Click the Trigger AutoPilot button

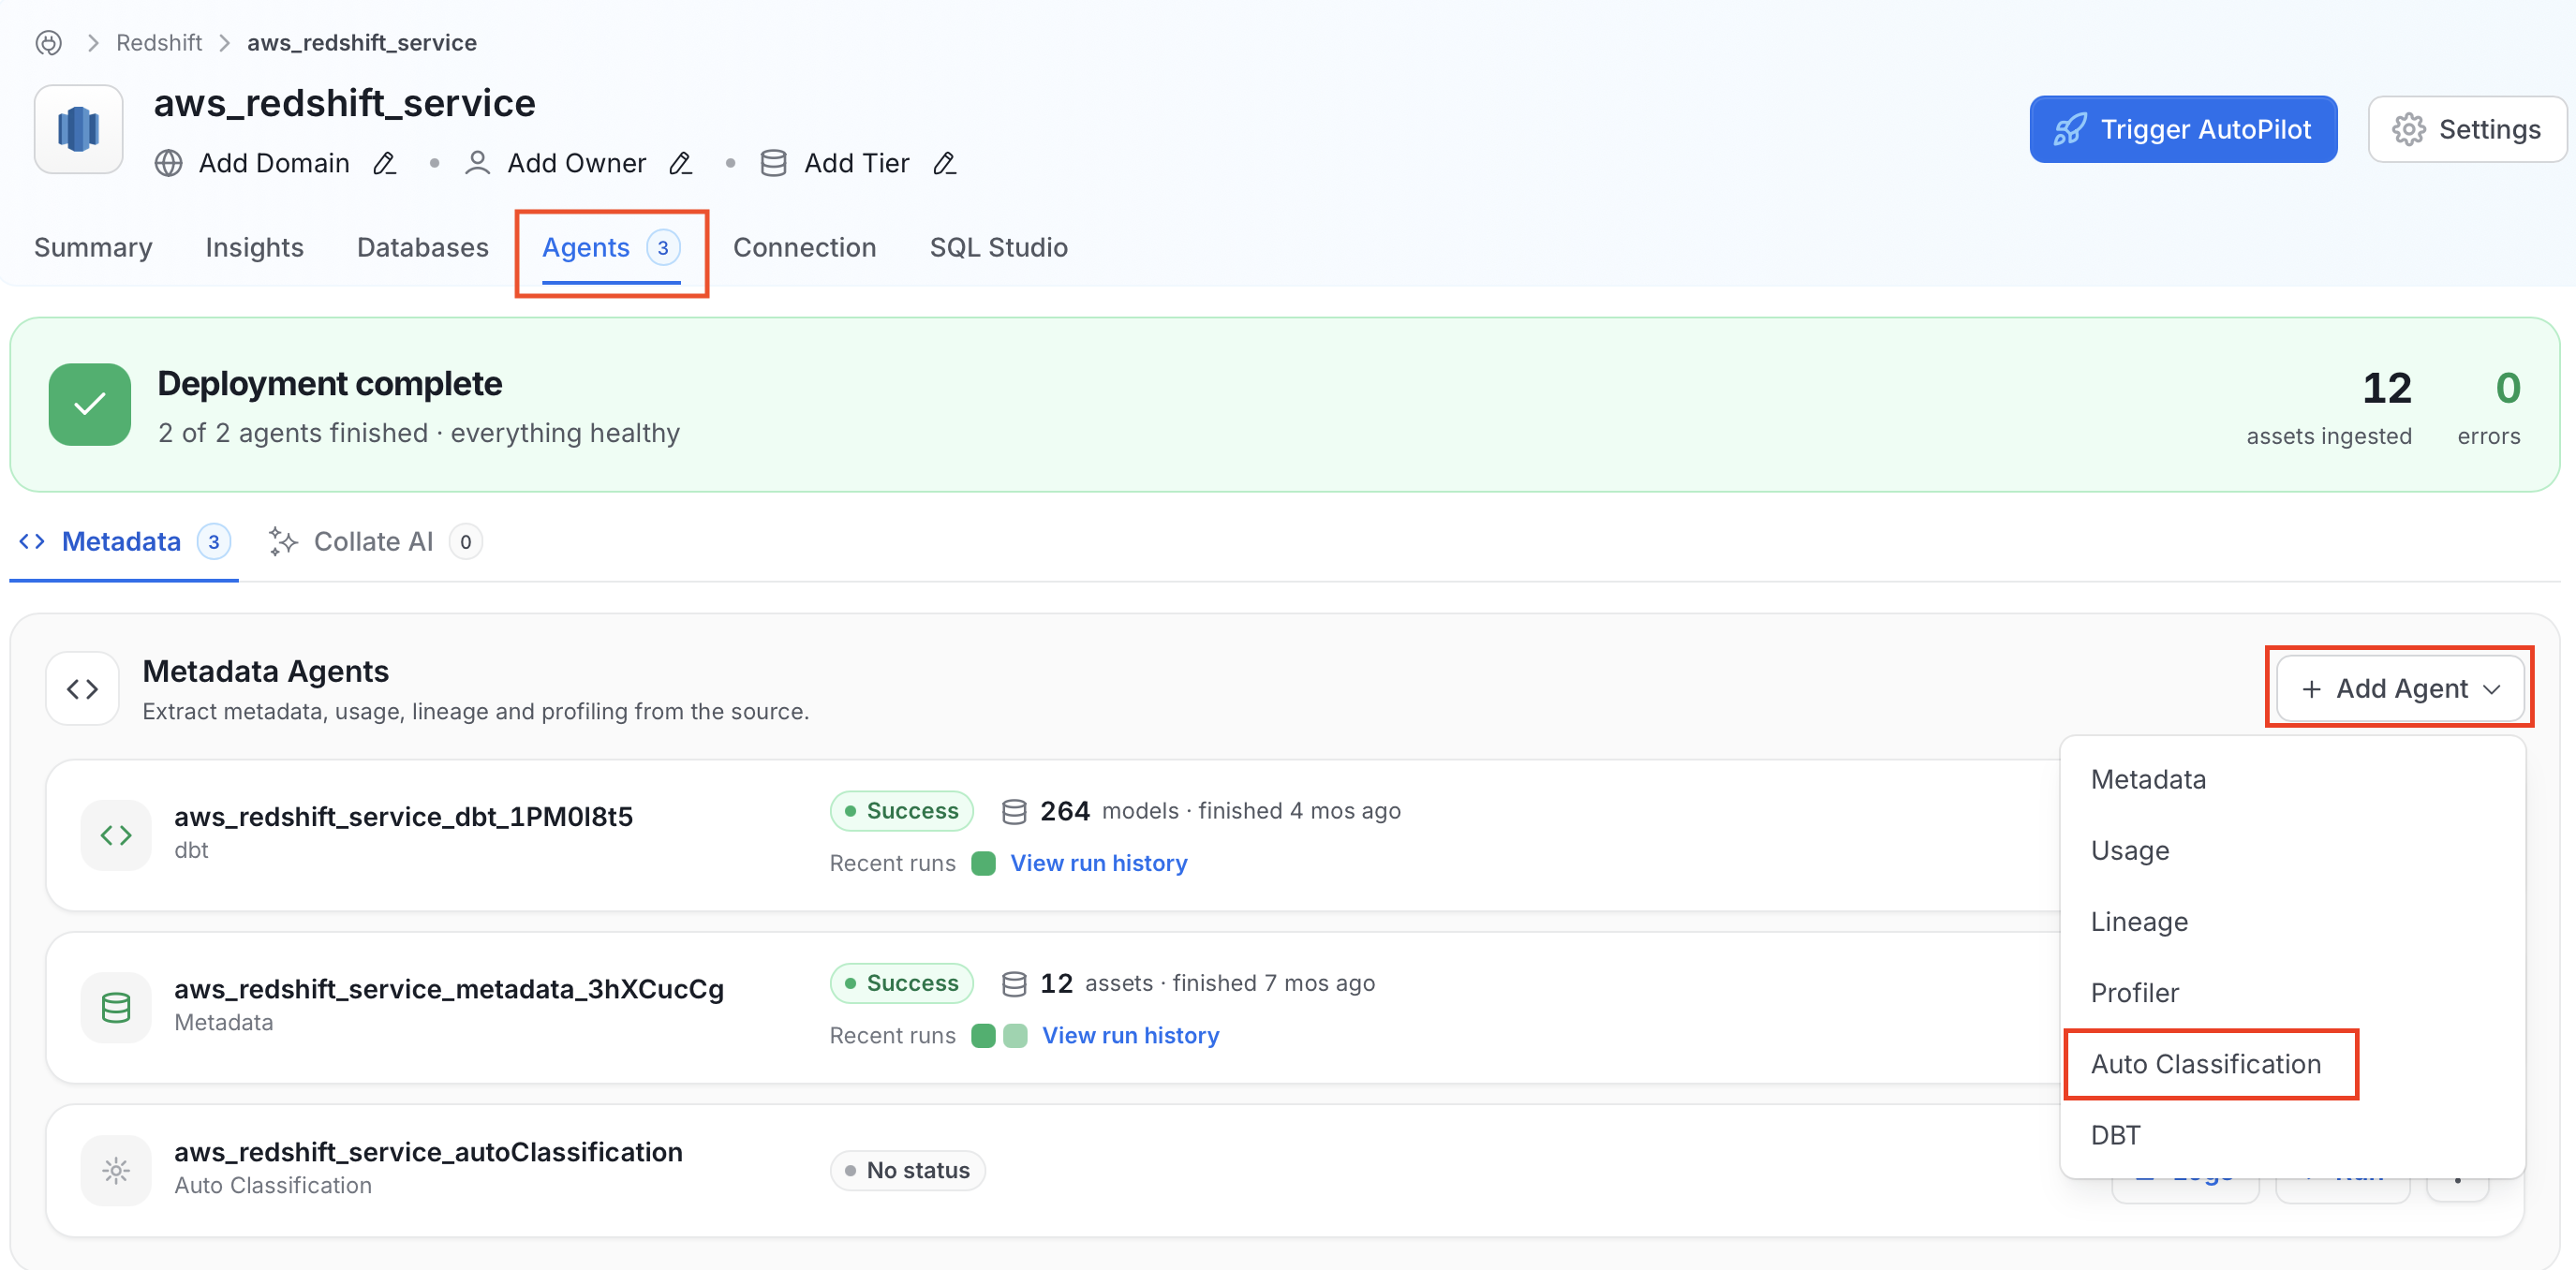[x=2183, y=129]
